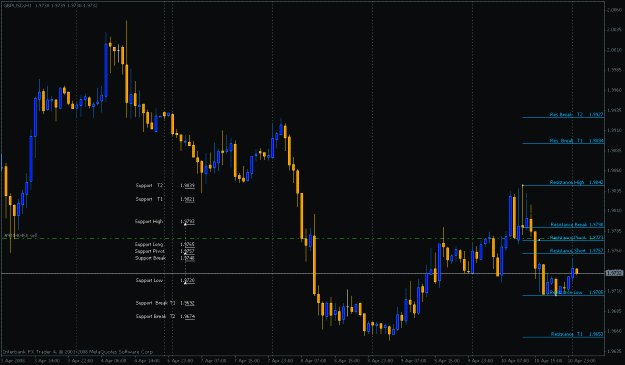
Task: Click the 'Resistance High' label
Action: [x=567, y=182]
